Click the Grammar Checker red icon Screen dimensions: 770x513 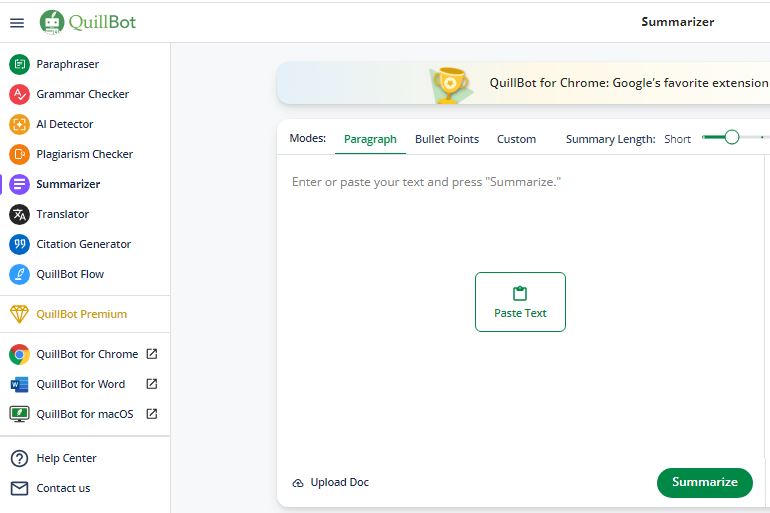click(x=20, y=94)
